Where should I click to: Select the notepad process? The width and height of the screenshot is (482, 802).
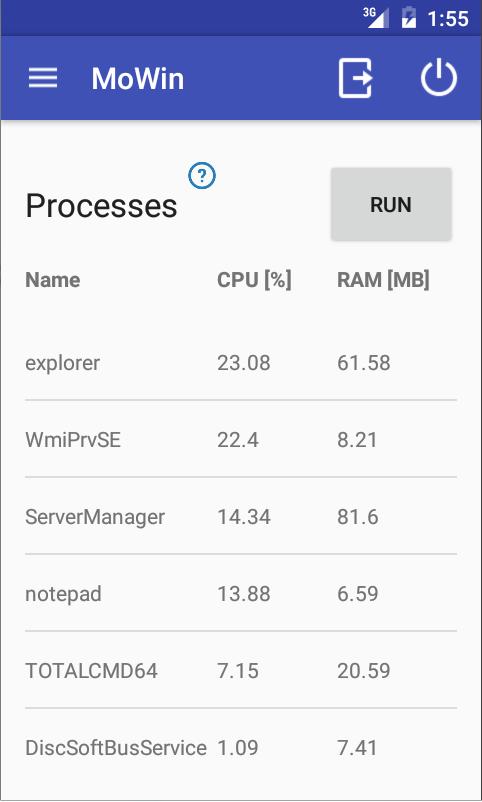coord(240,593)
